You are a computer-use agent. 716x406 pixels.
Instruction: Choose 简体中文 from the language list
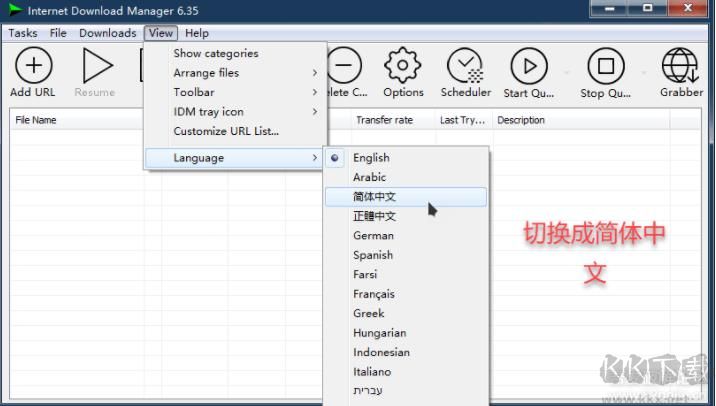pos(375,197)
